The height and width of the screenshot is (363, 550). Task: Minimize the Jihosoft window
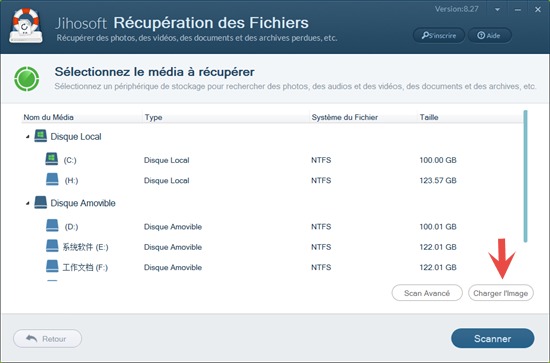tap(517, 10)
